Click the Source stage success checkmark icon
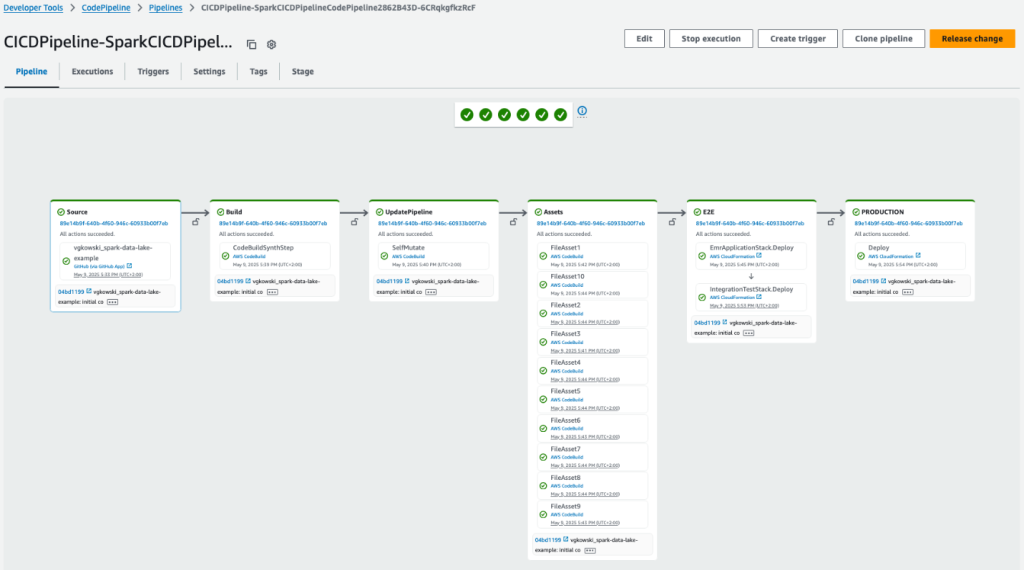The width and height of the screenshot is (1024, 570). pyautogui.click(x=61, y=212)
